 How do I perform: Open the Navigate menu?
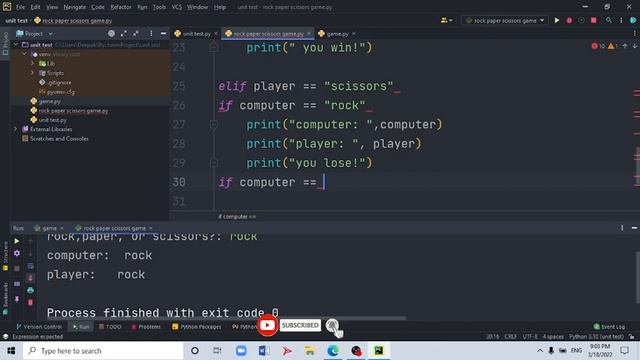[x=75, y=7]
